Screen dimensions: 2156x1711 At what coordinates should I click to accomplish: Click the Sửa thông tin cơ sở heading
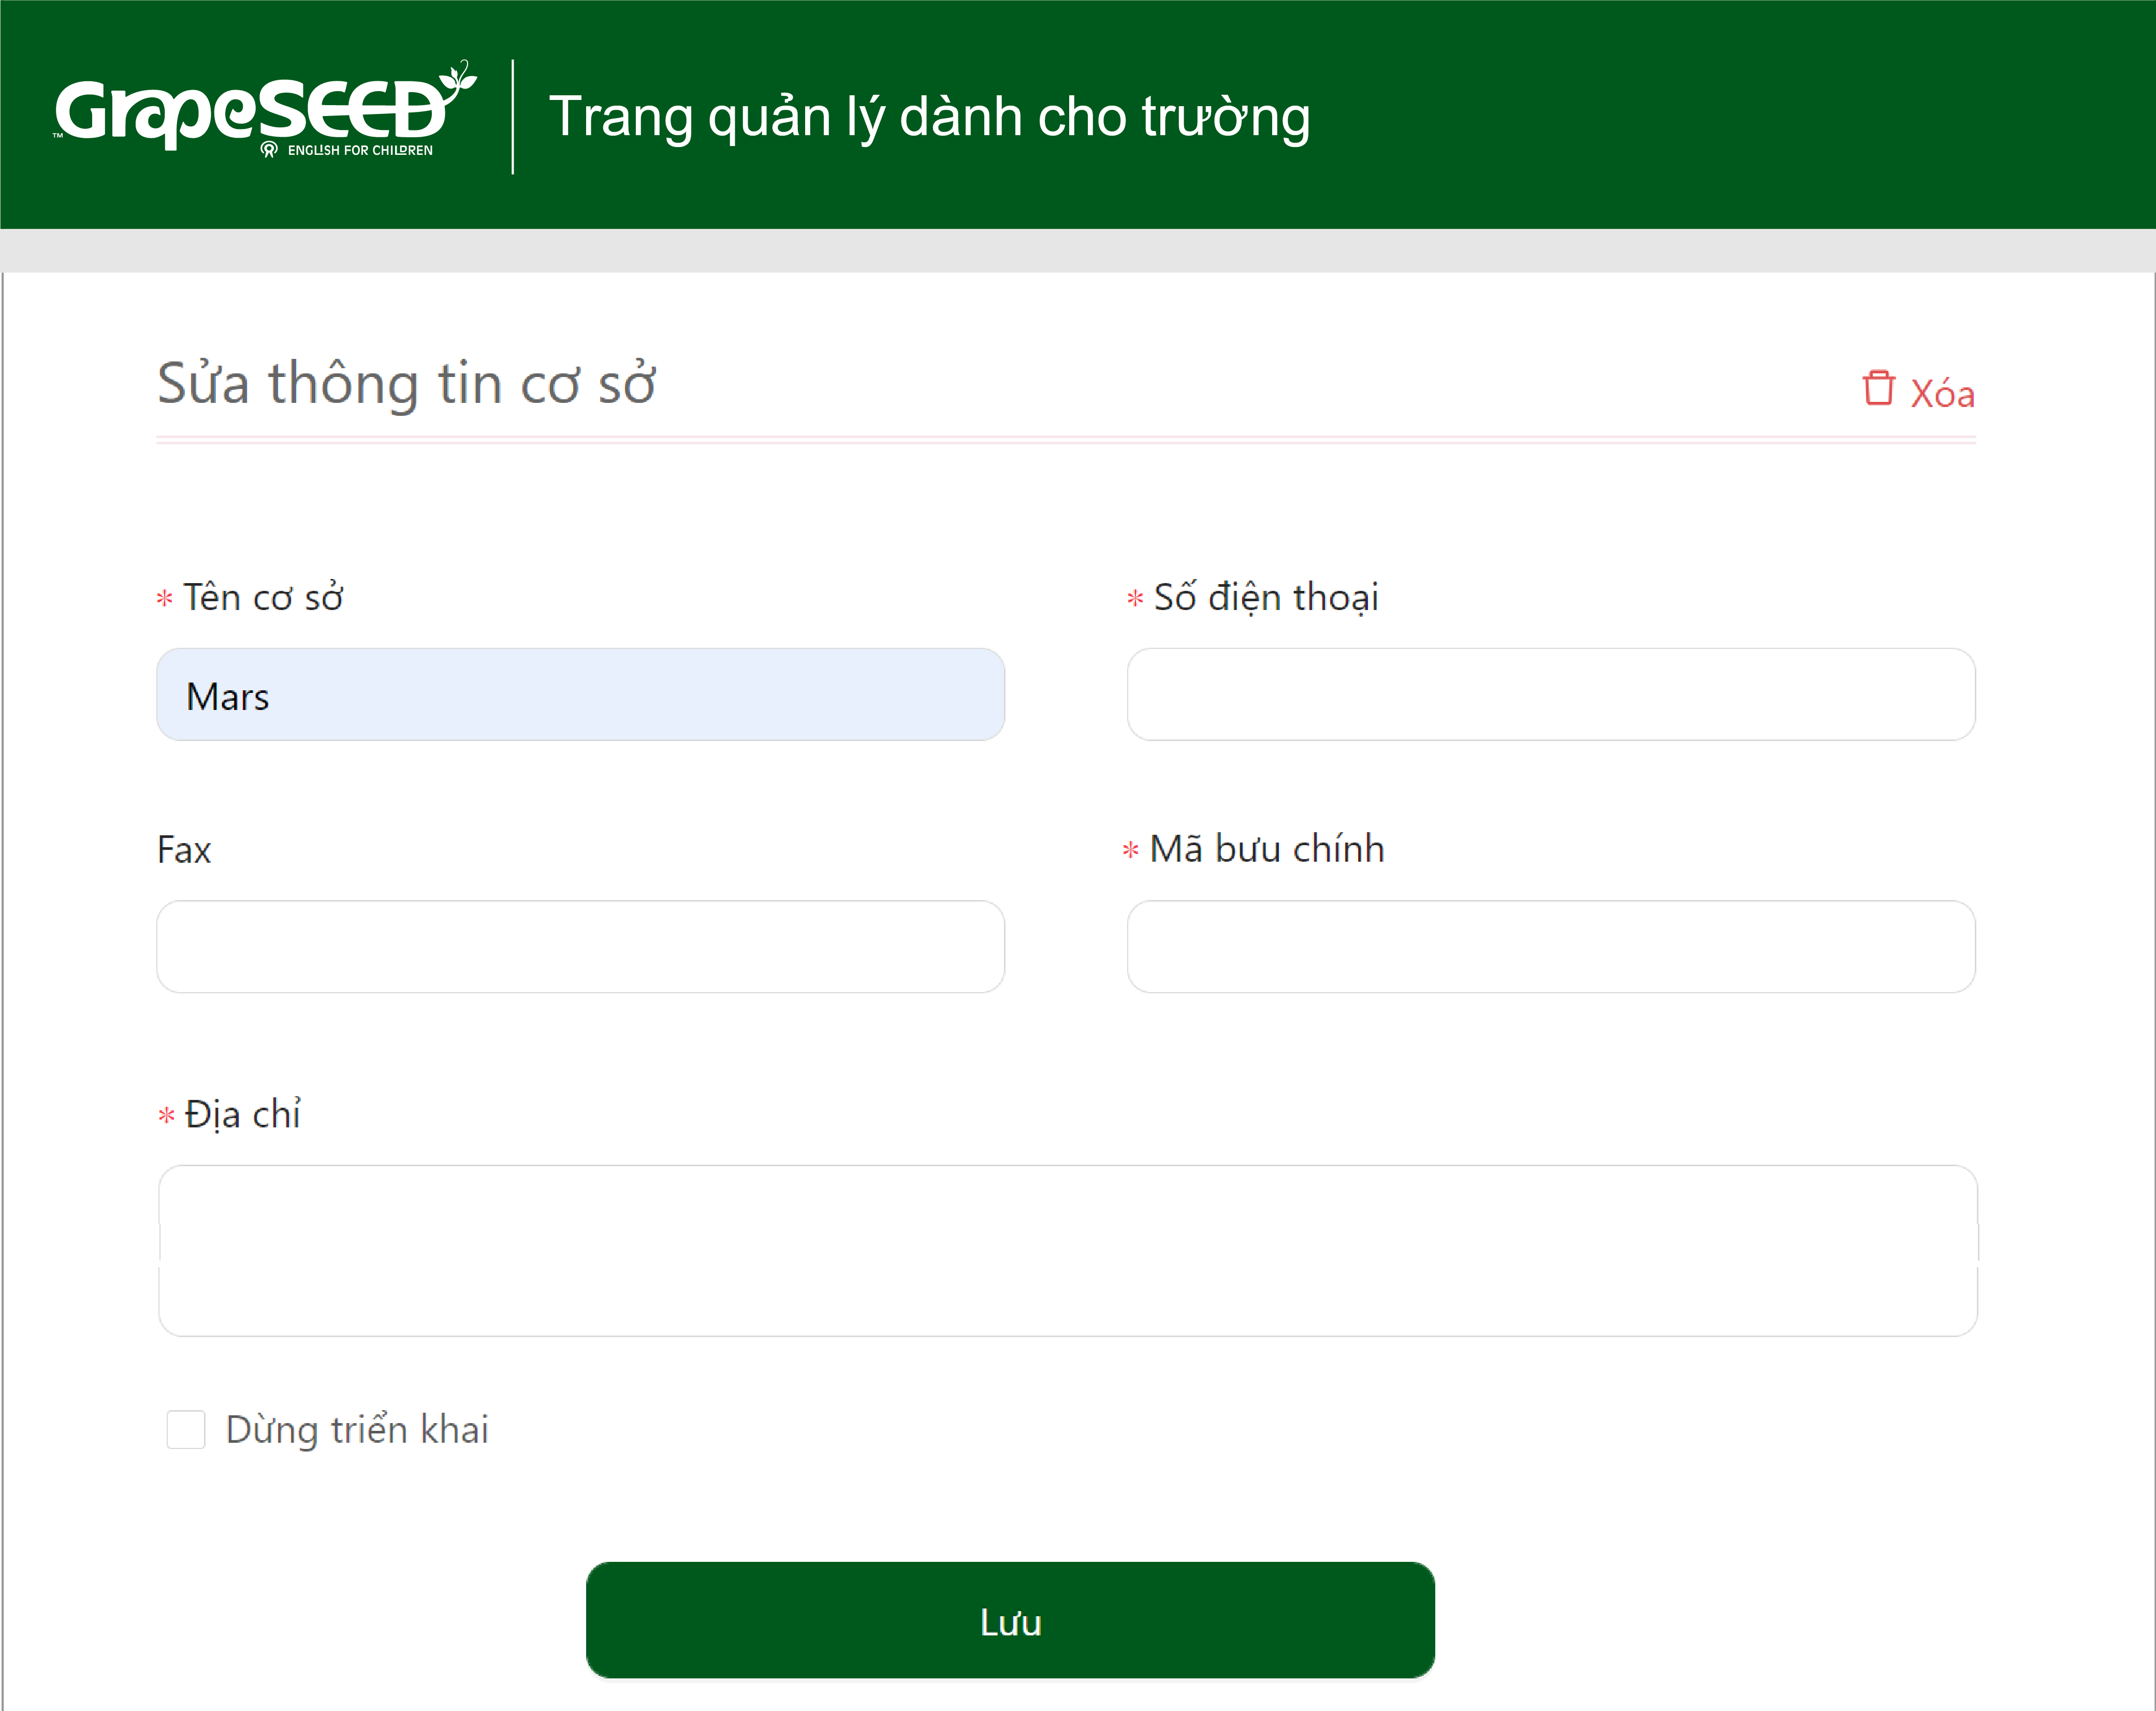tap(406, 384)
